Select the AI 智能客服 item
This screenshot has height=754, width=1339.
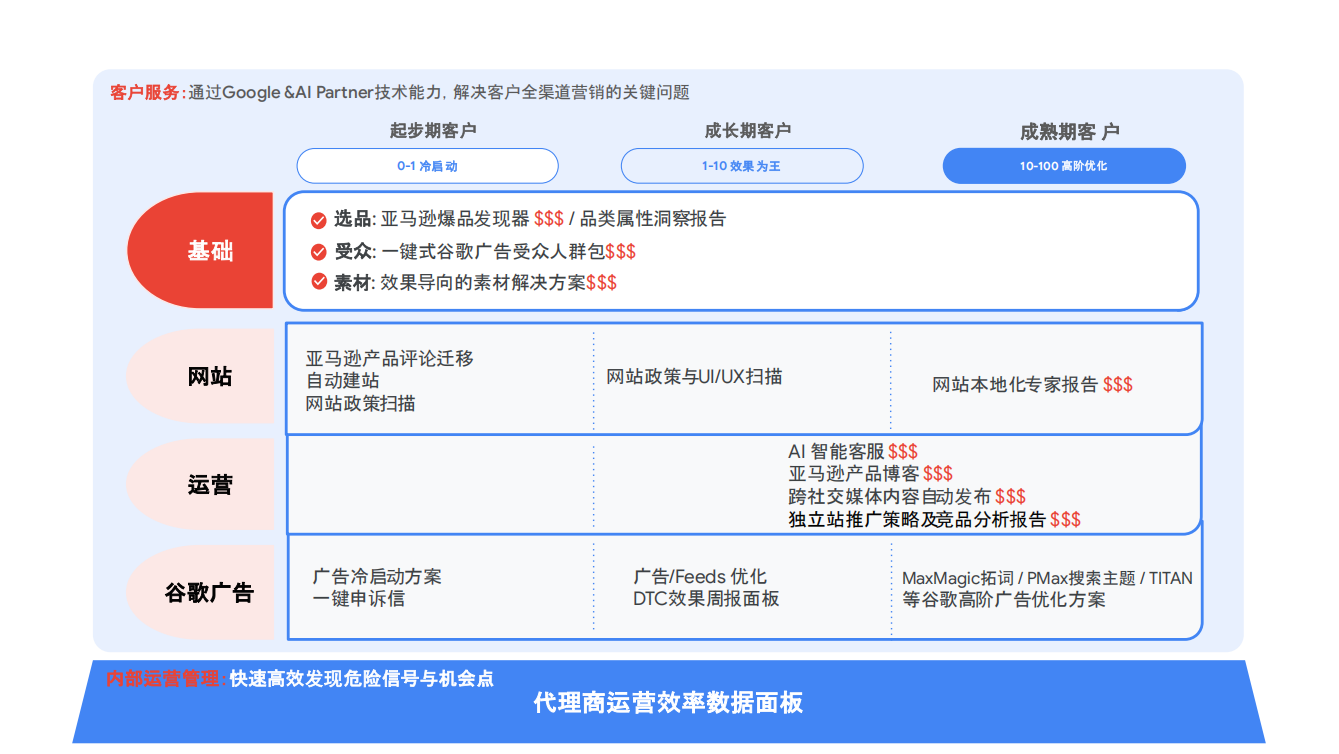[x=851, y=451]
